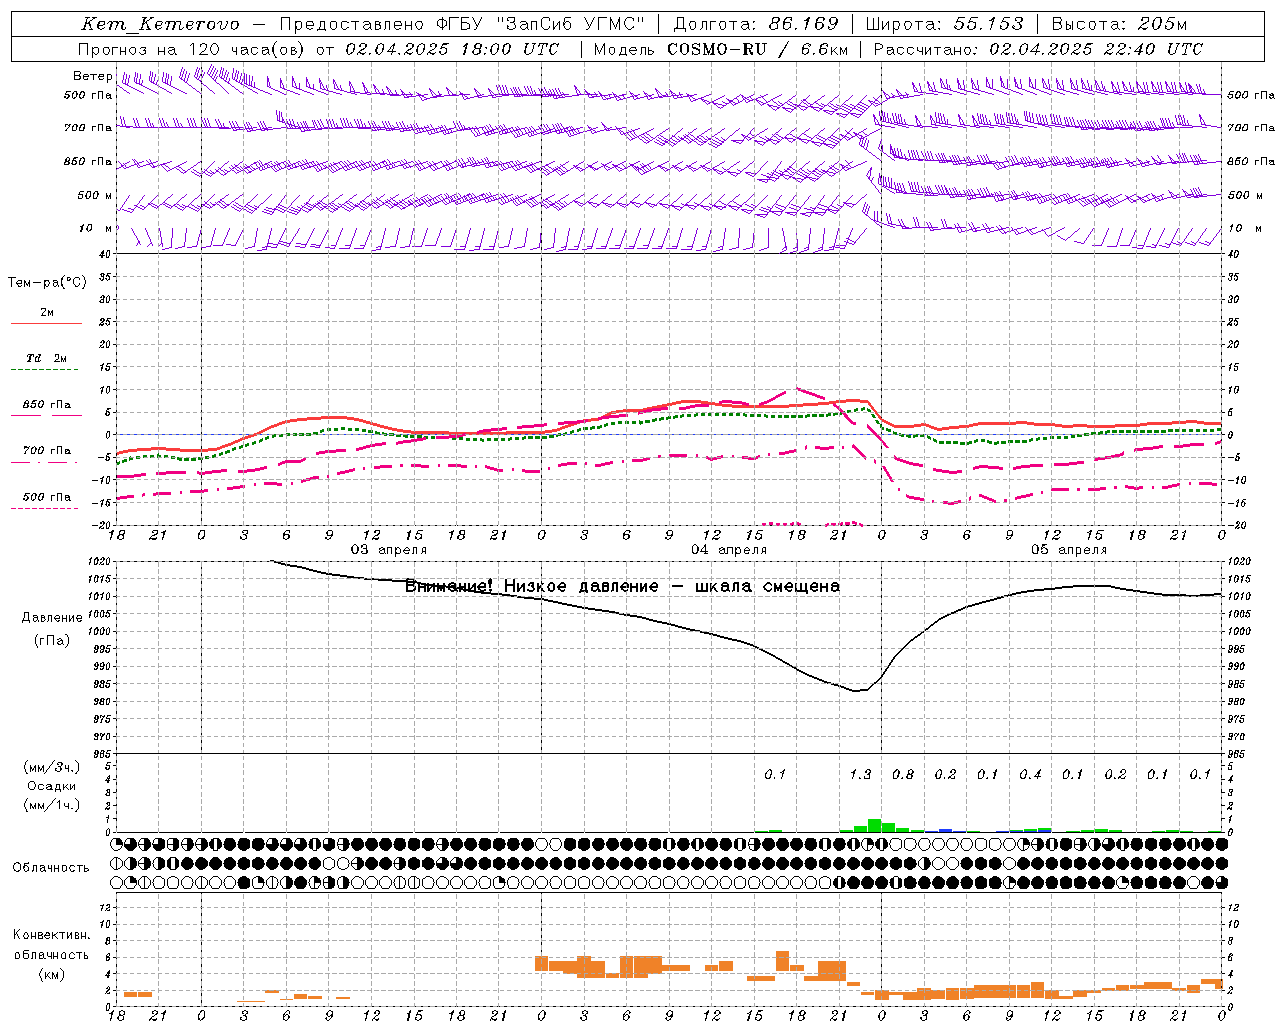The image size is (1280, 1024).
Task: Select the 'Предоставлено ФГБУ "ЗапСиб УГМС"' provider text
Action: tap(462, 24)
